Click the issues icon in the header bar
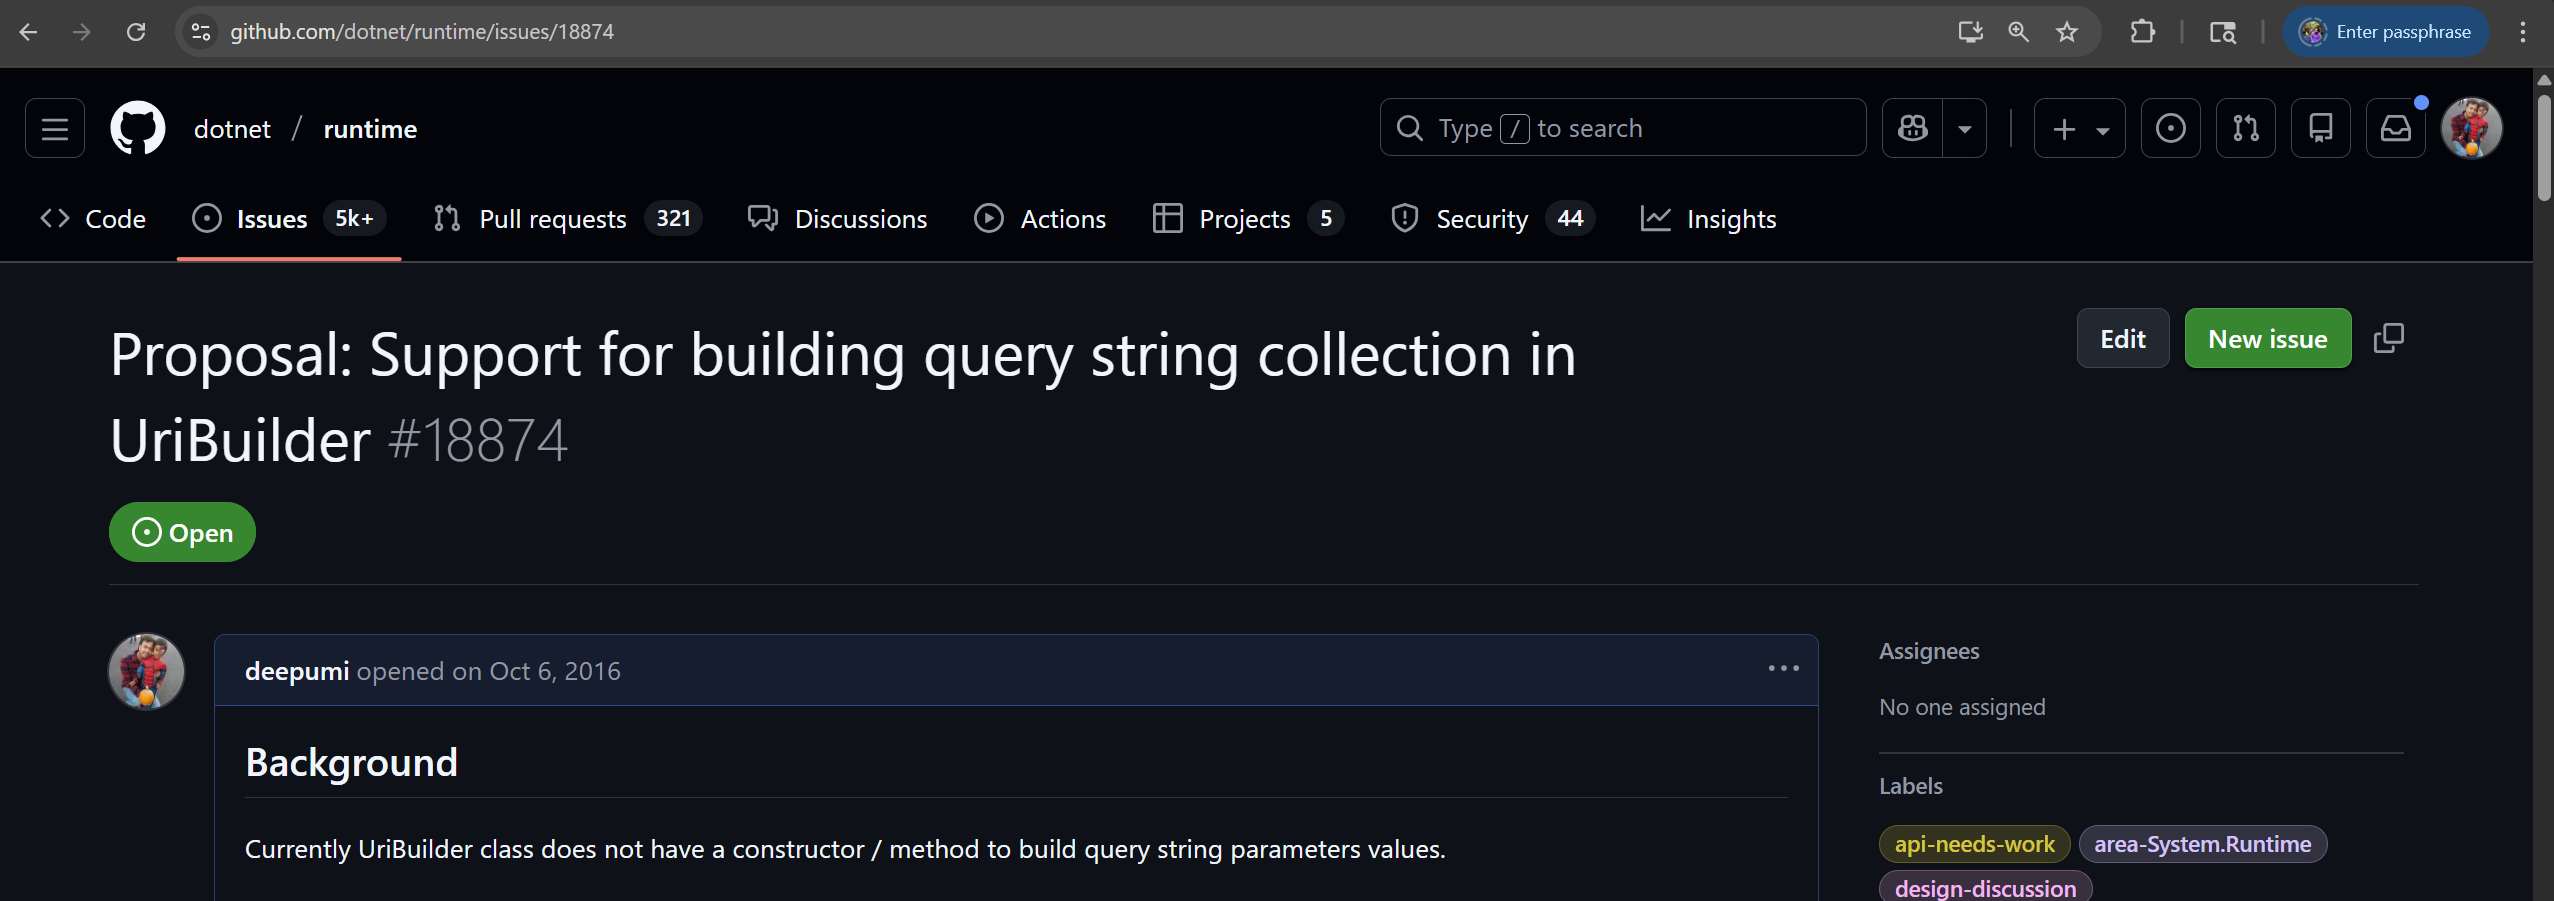Screen dimensions: 2554x901 (2169, 127)
